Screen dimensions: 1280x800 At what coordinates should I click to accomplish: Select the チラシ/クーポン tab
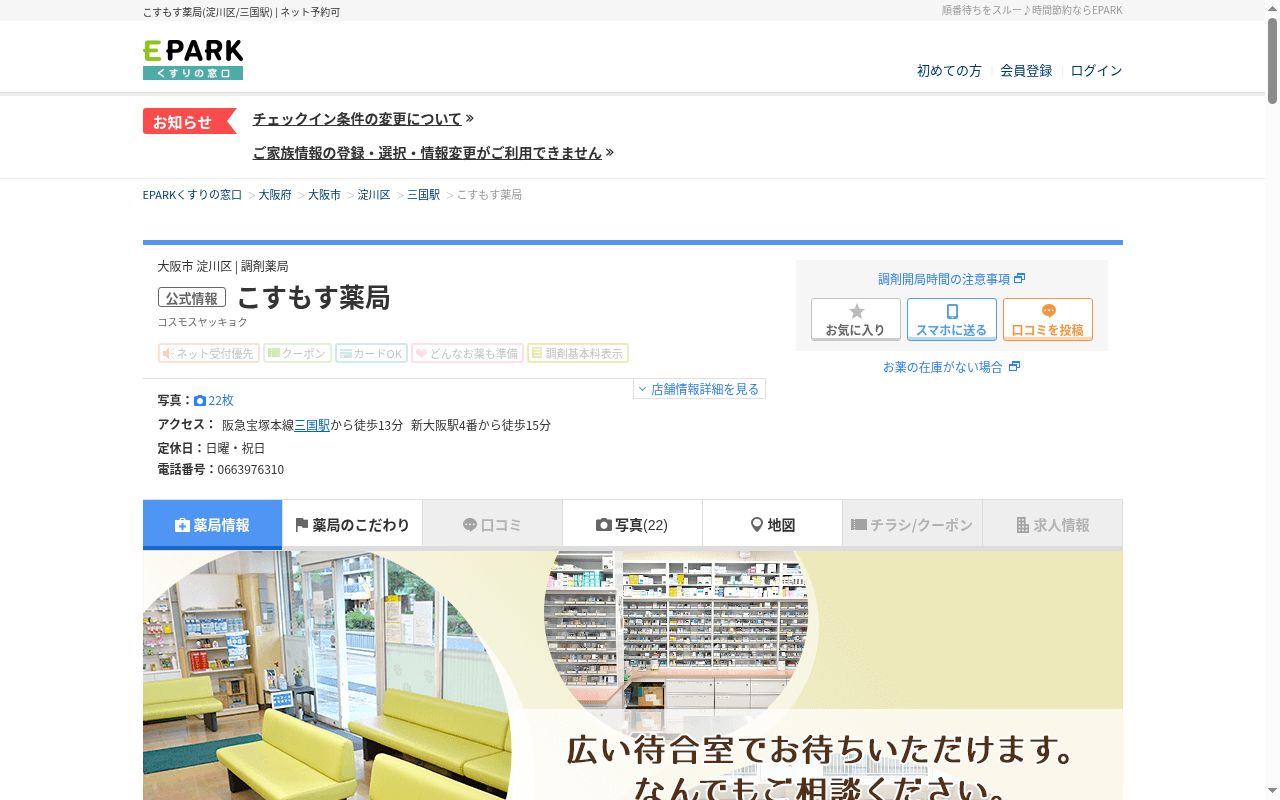(912, 525)
